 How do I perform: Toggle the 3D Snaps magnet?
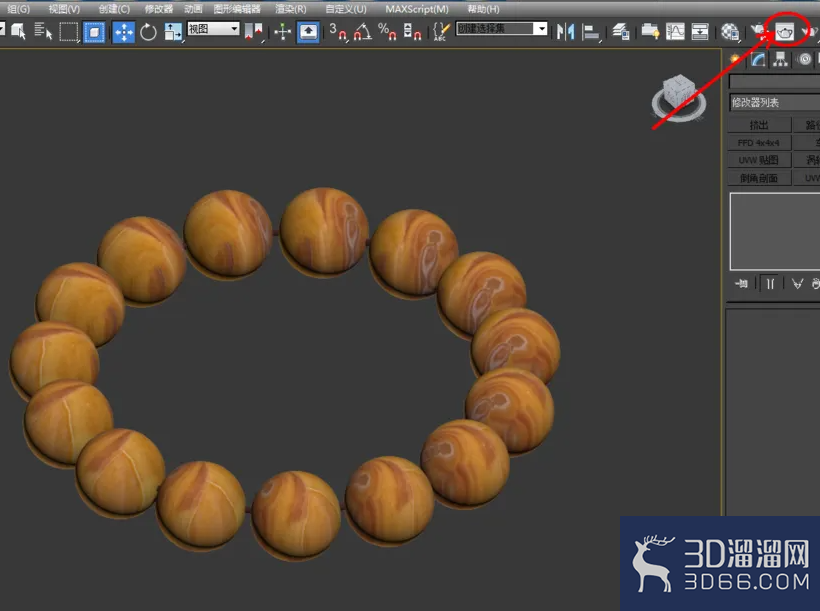pos(338,31)
